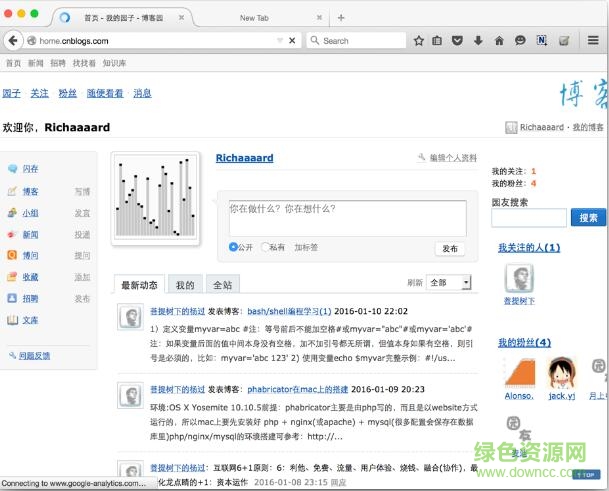Select the 公开 radio button
This screenshot has width=609, height=491.
[234, 247]
